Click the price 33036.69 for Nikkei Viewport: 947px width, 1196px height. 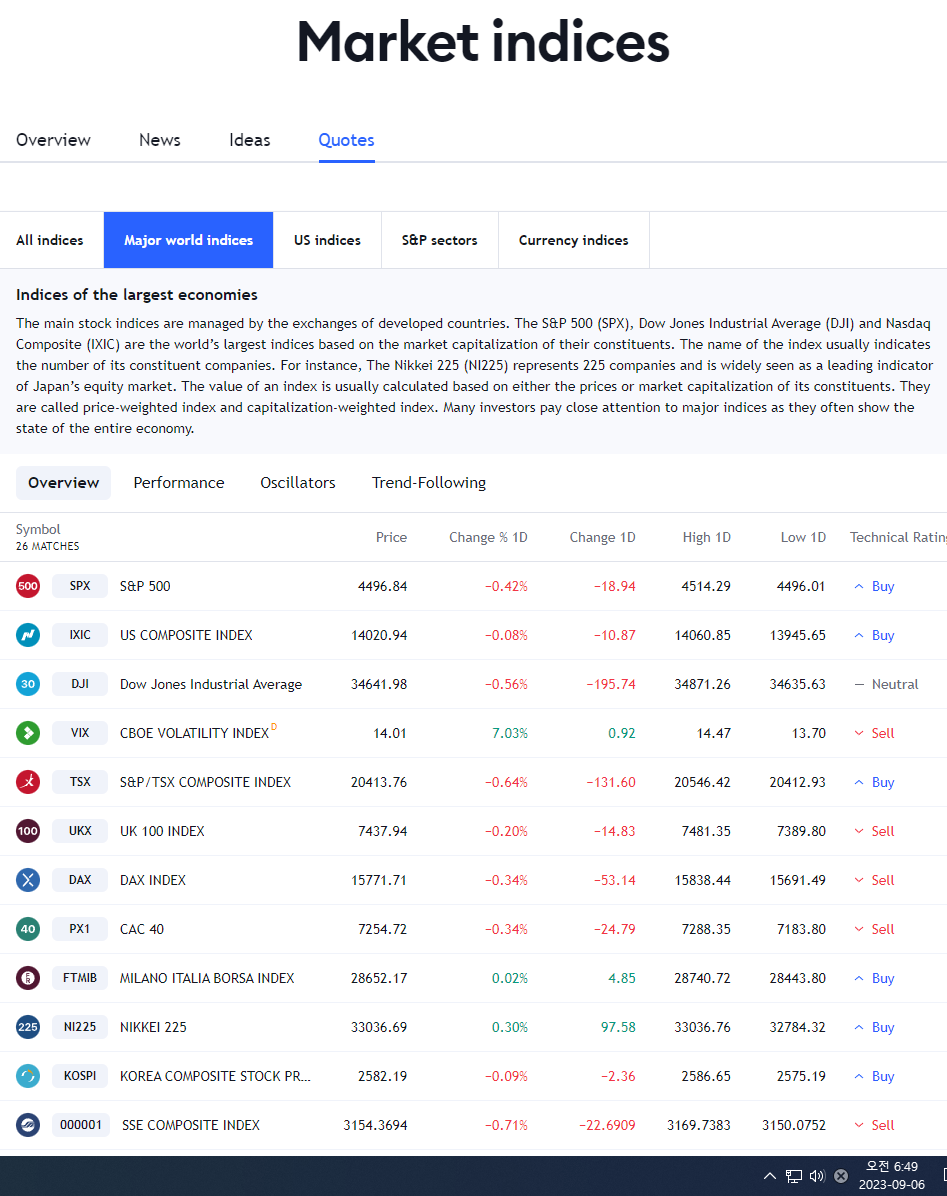point(379,1027)
